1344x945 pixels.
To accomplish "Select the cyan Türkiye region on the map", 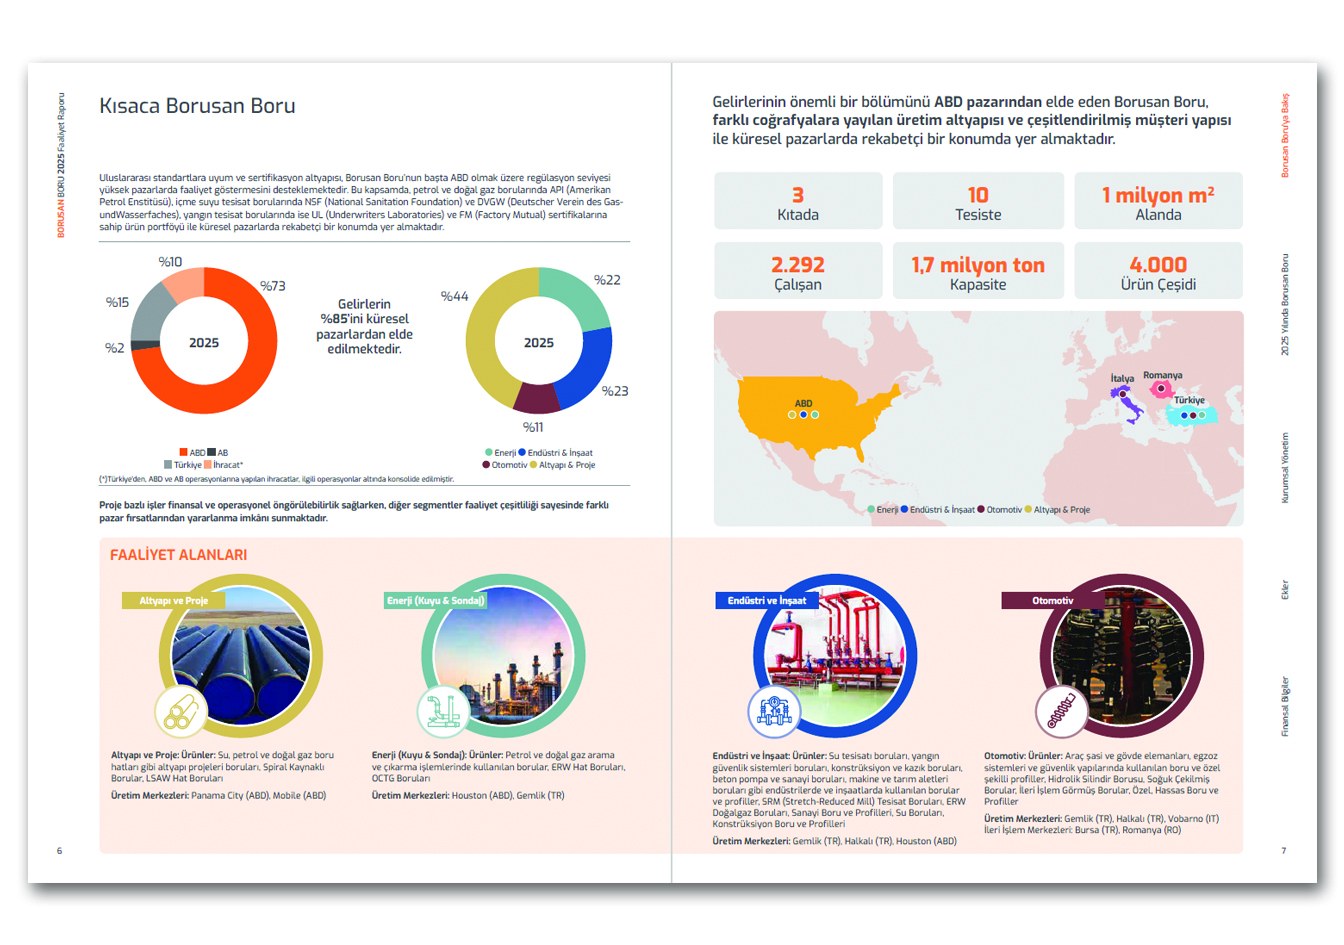I will pyautogui.click(x=1191, y=414).
